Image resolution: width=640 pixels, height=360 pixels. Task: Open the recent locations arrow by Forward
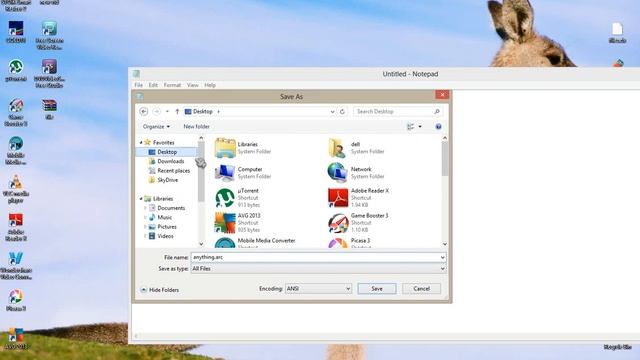(x=167, y=111)
